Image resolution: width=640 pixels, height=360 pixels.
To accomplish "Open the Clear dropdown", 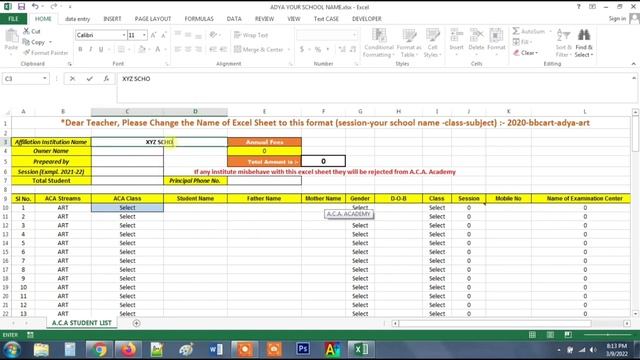I will [526, 53].
